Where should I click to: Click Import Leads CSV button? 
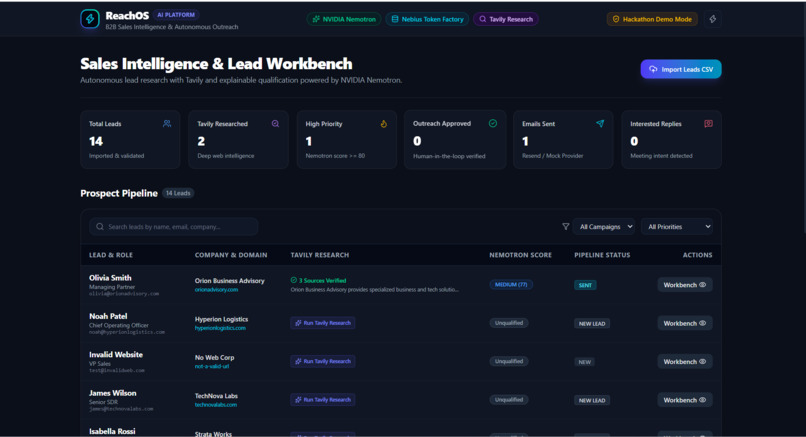pyautogui.click(x=681, y=69)
